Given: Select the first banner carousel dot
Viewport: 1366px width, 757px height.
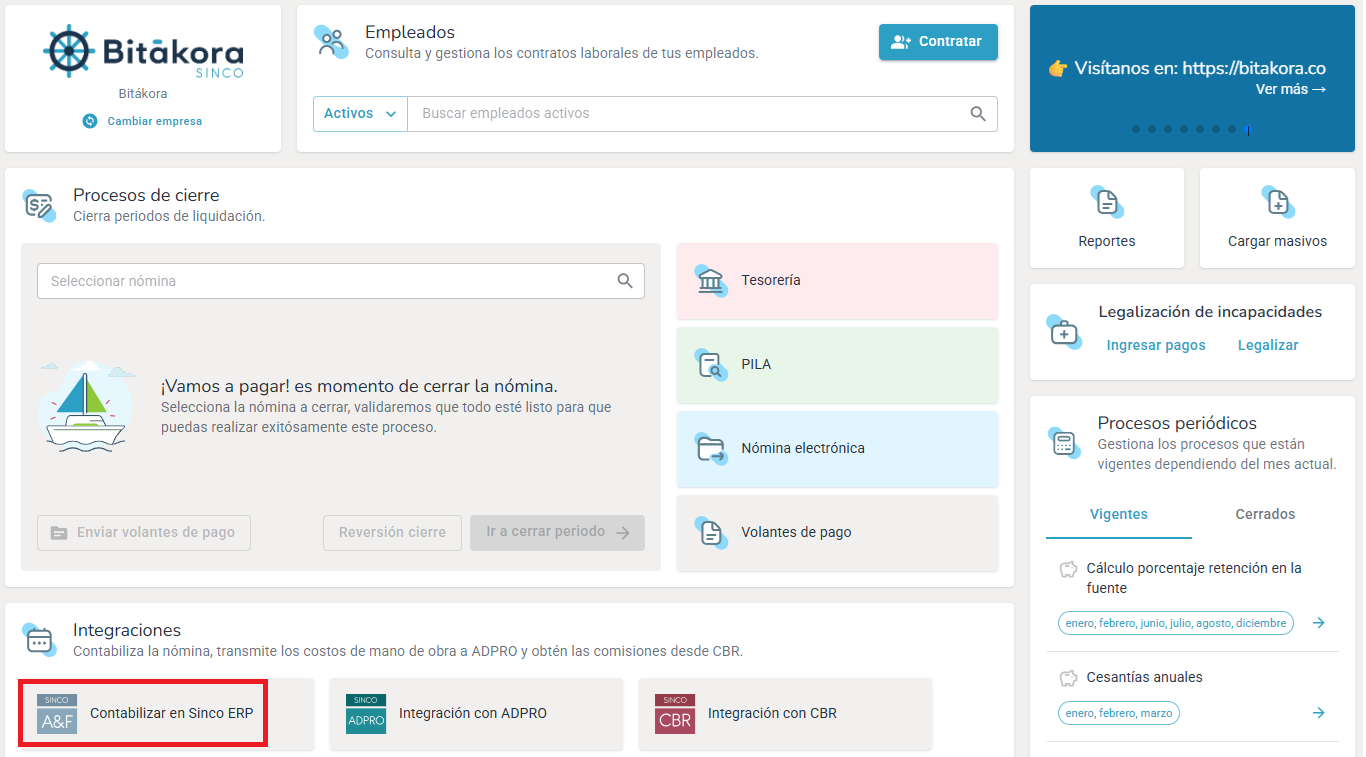Looking at the screenshot, I should point(1135,129).
